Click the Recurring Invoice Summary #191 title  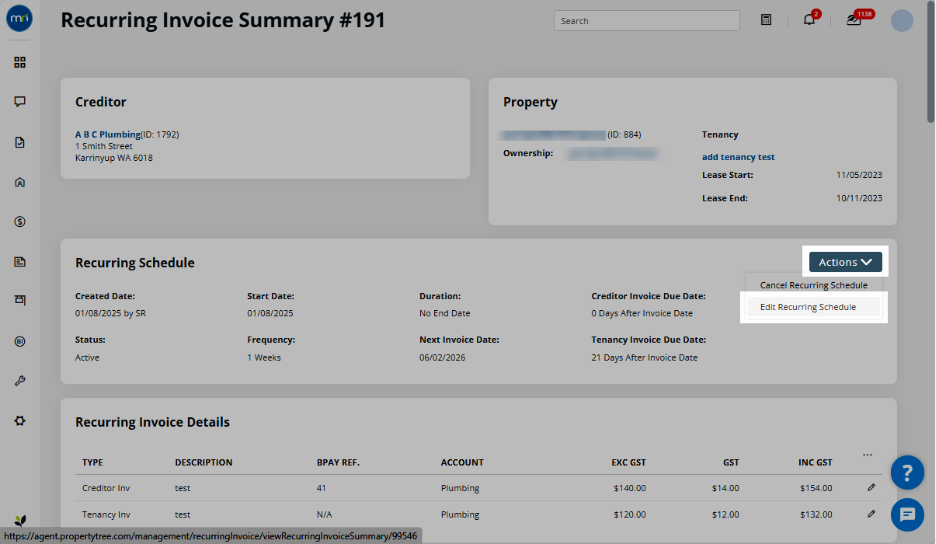click(x=223, y=20)
